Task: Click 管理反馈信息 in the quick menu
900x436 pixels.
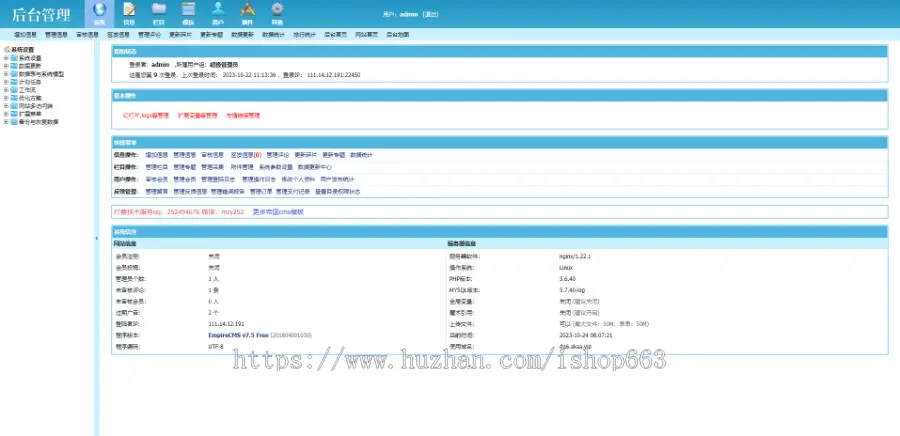Action: click(190, 192)
